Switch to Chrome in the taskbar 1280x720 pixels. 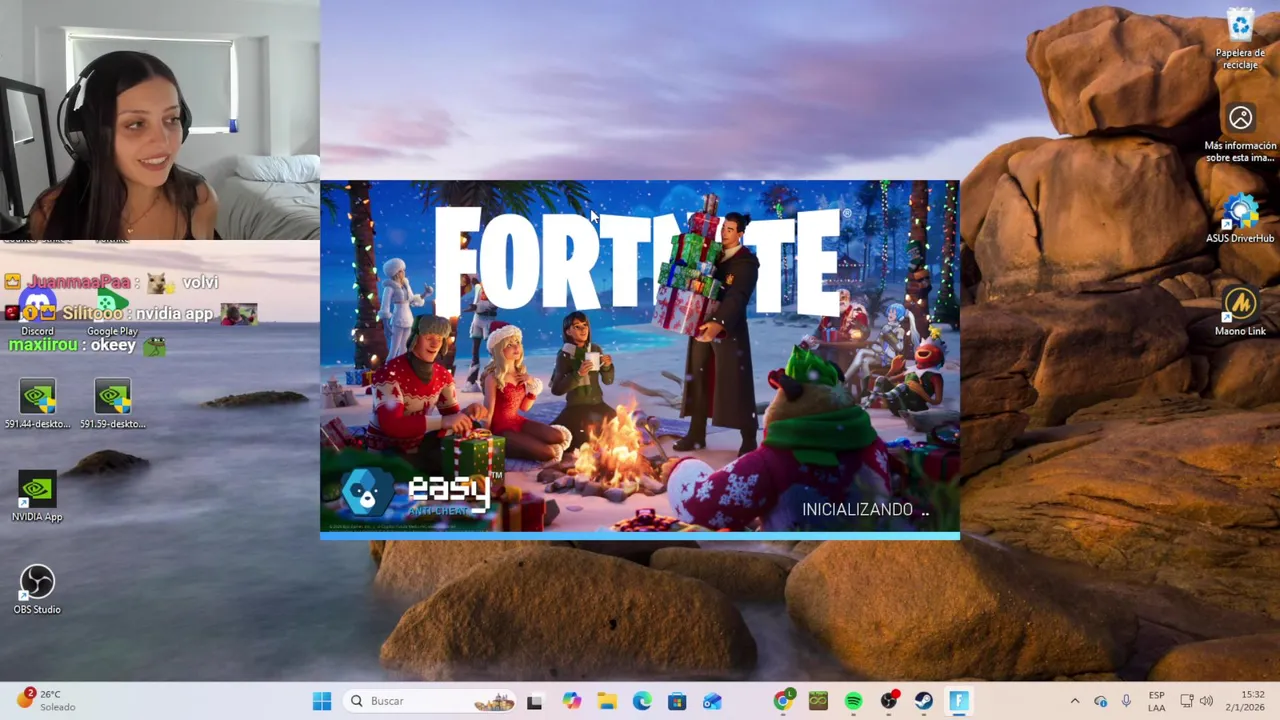point(783,701)
